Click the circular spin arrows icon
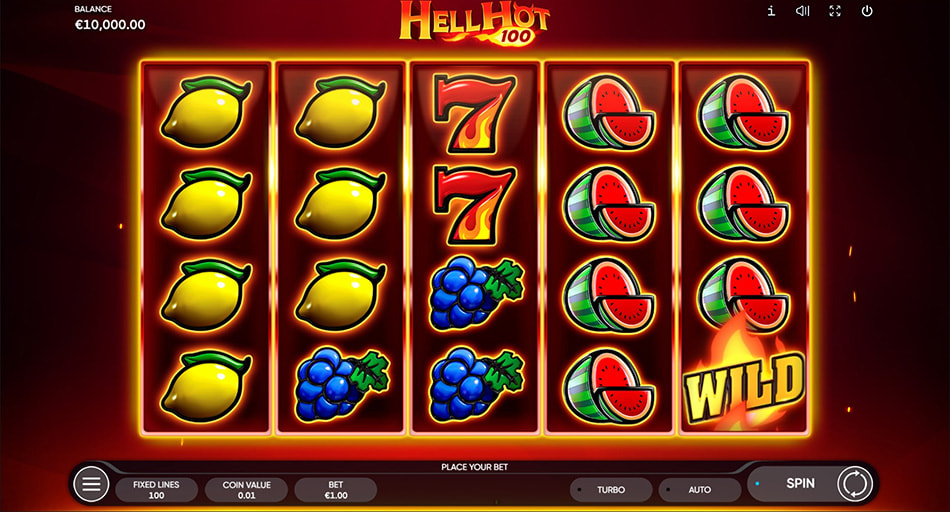The image size is (950, 512). pyautogui.click(x=855, y=484)
